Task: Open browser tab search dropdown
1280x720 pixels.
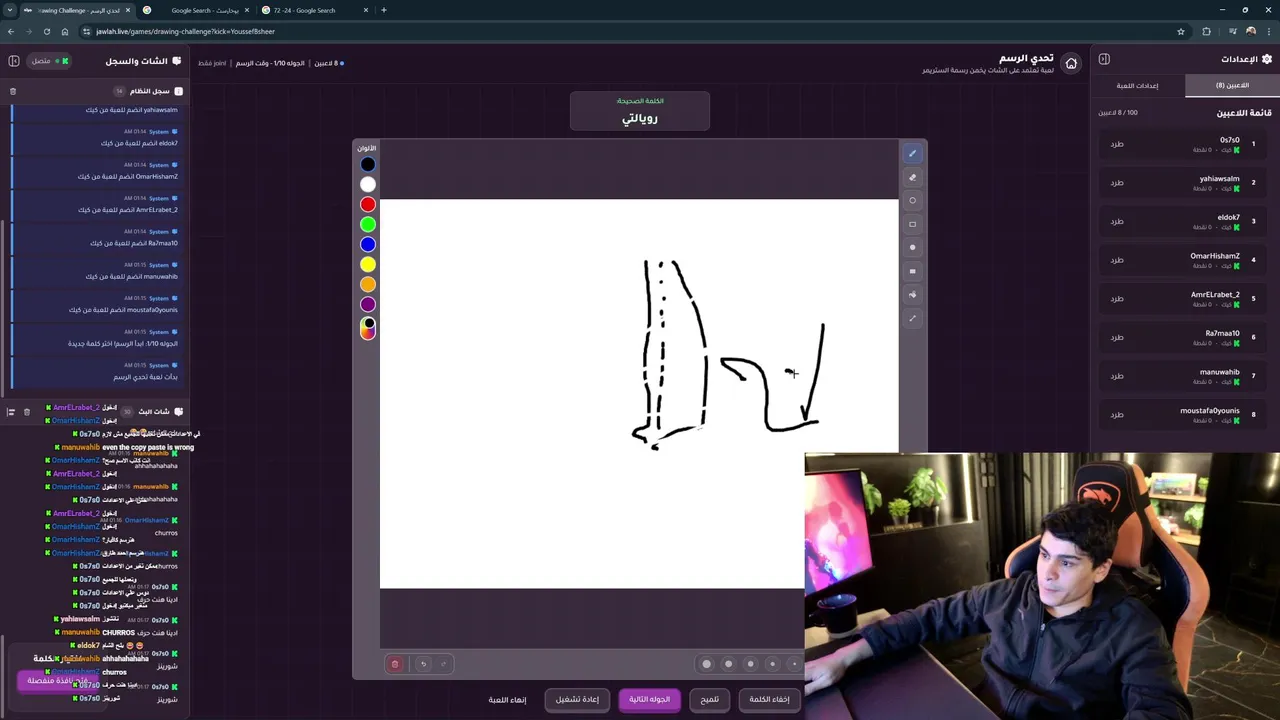Action: click(x=10, y=10)
